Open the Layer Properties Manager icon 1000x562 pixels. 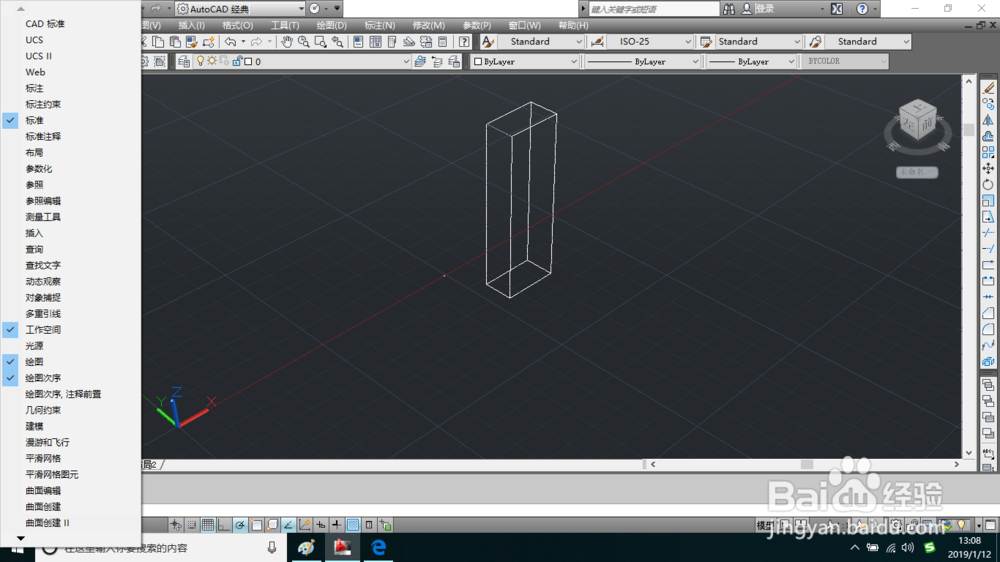[184, 61]
